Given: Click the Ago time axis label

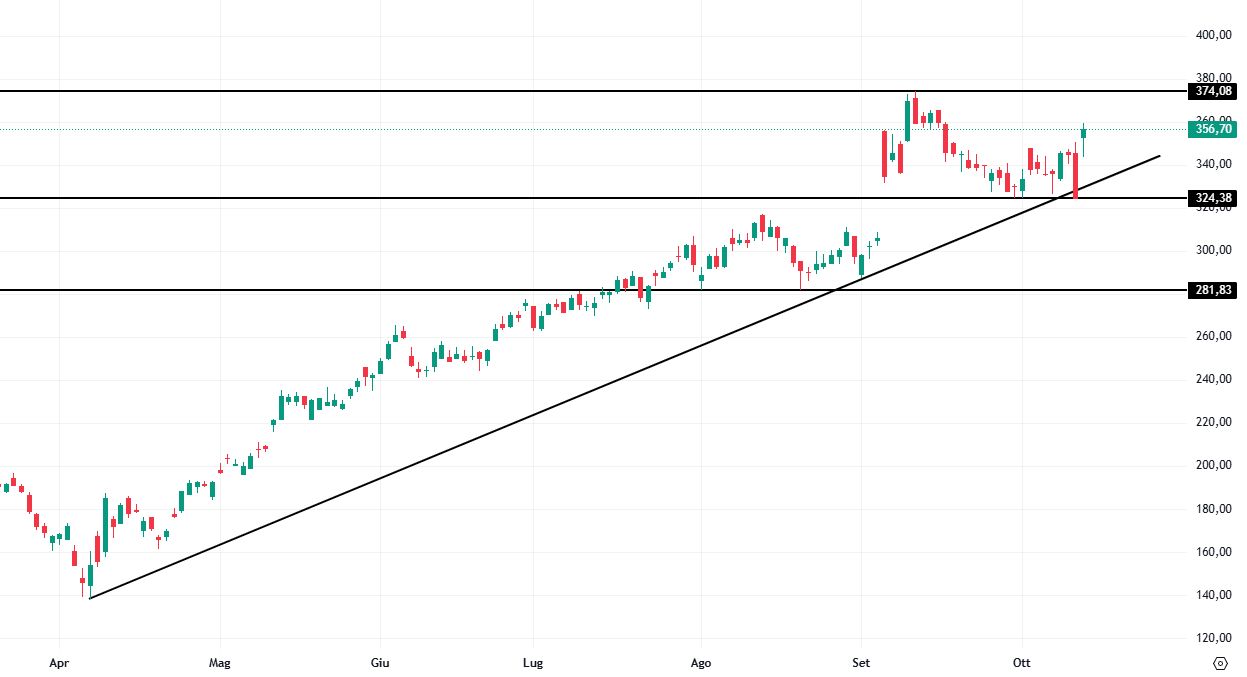Looking at the screenshot, I should point(701,663).
